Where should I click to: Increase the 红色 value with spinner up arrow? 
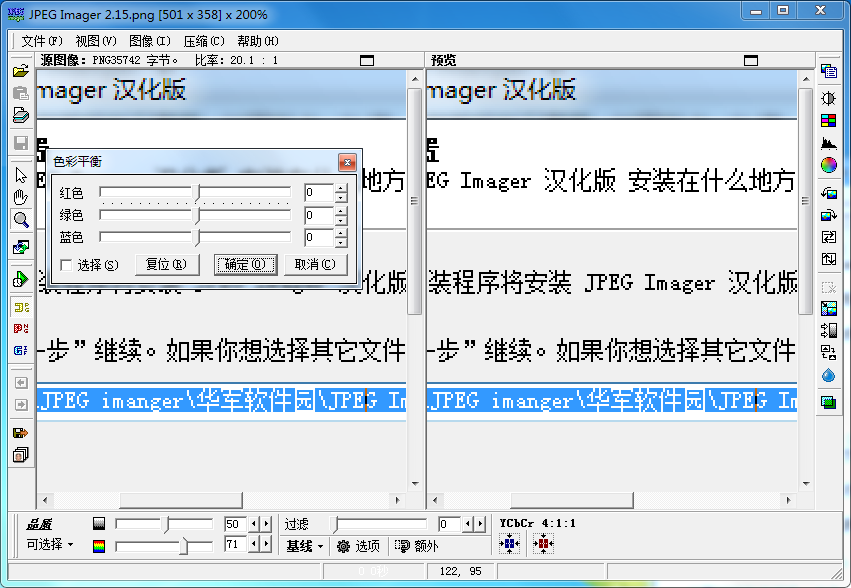(341, 188)
